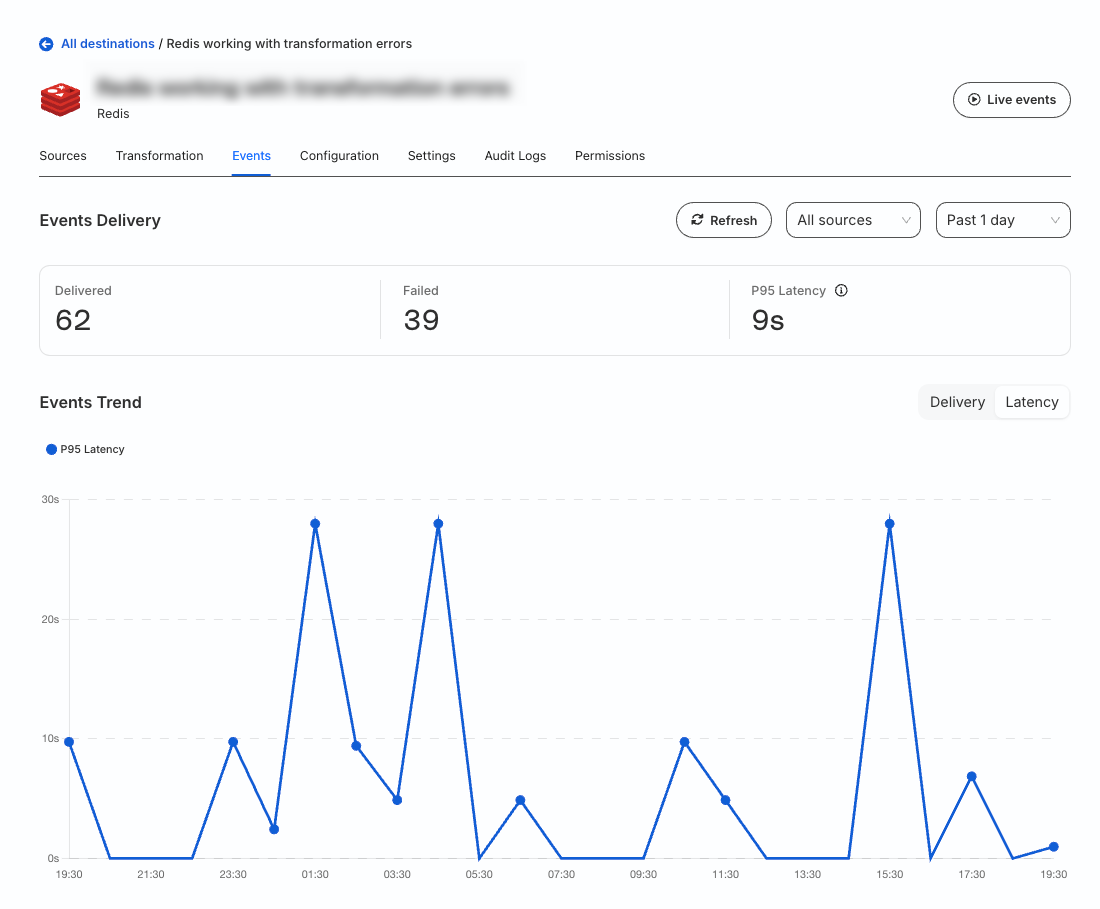Switch to the Transformation tab

coord(159,156)
